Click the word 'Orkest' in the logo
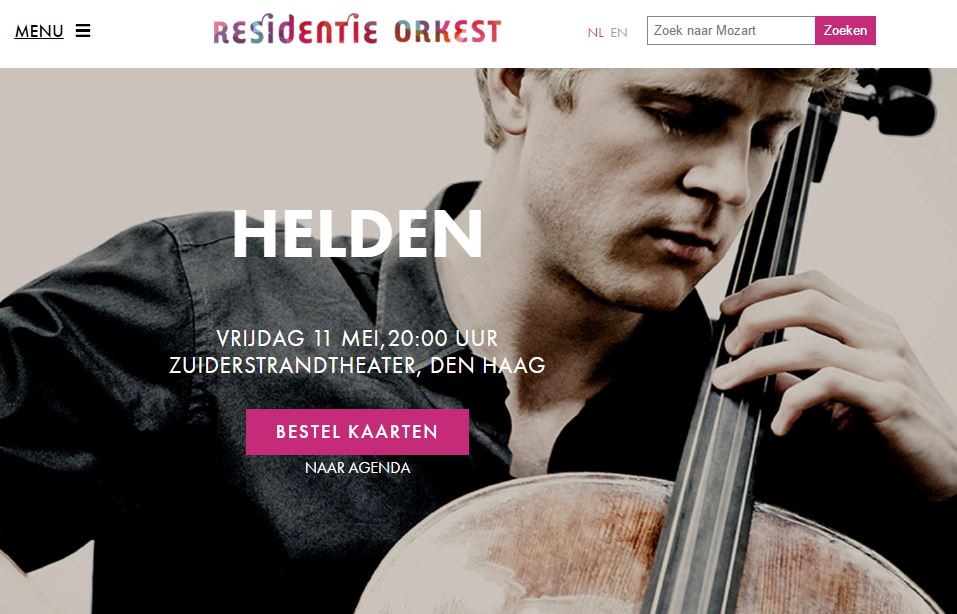This screenshot has width=957, height=614. tap(447, 31)
